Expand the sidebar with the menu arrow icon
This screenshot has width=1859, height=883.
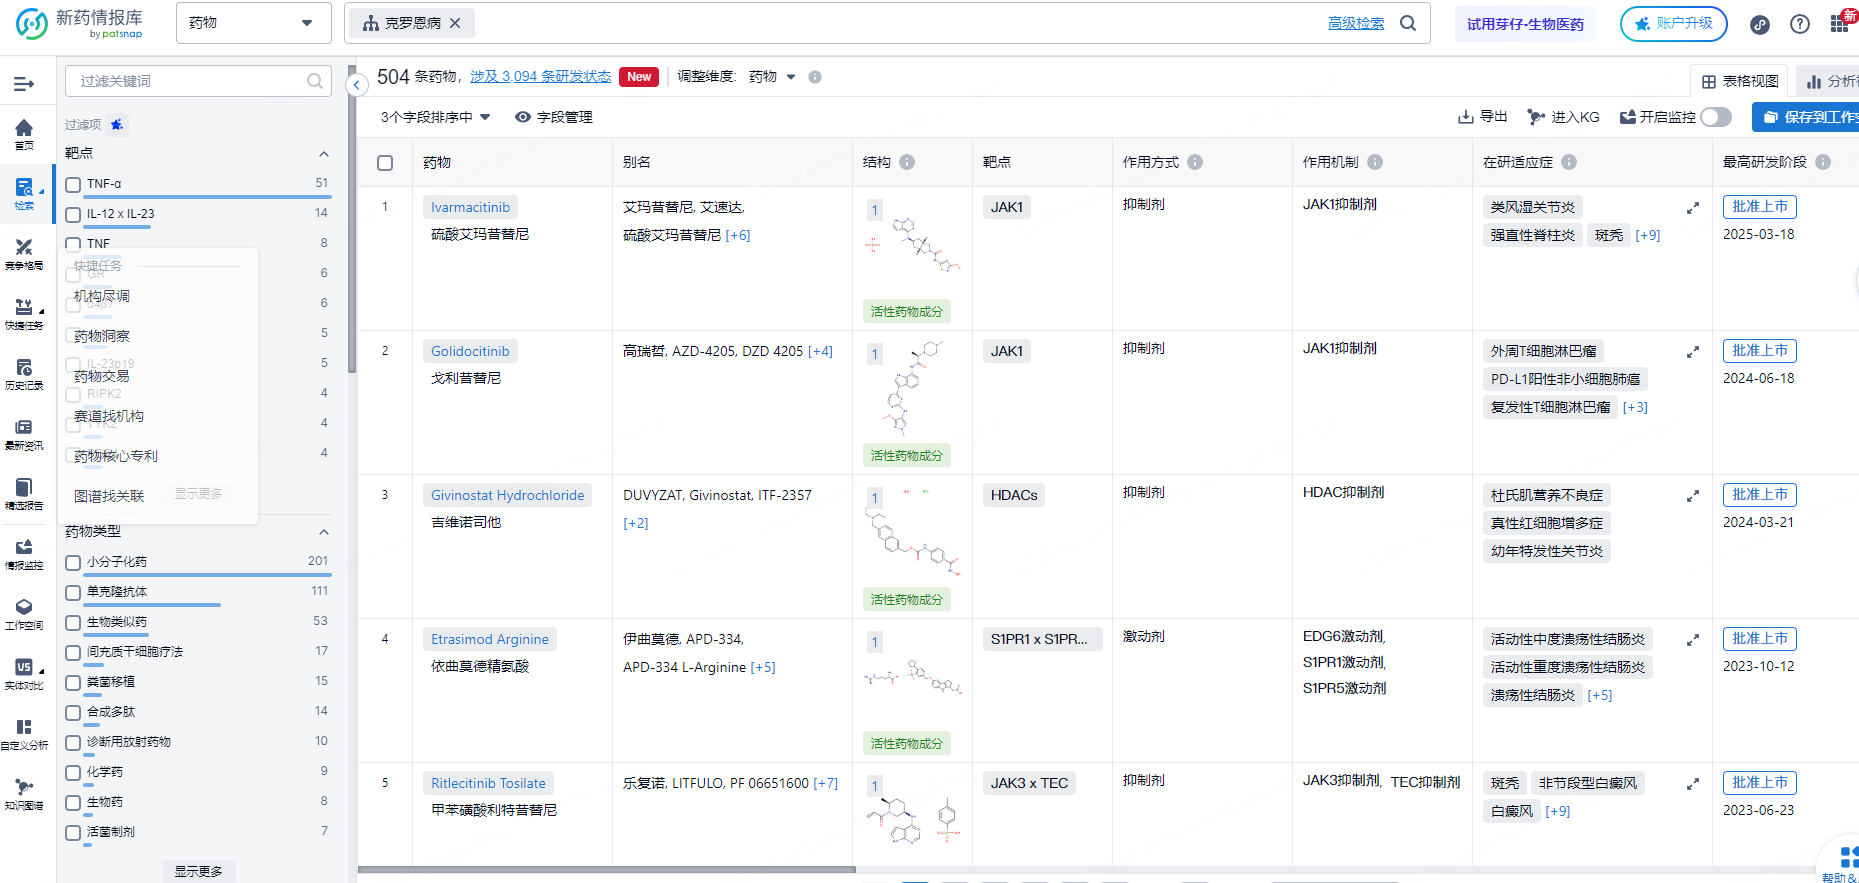pyautogui.click(x=24, y=84)
